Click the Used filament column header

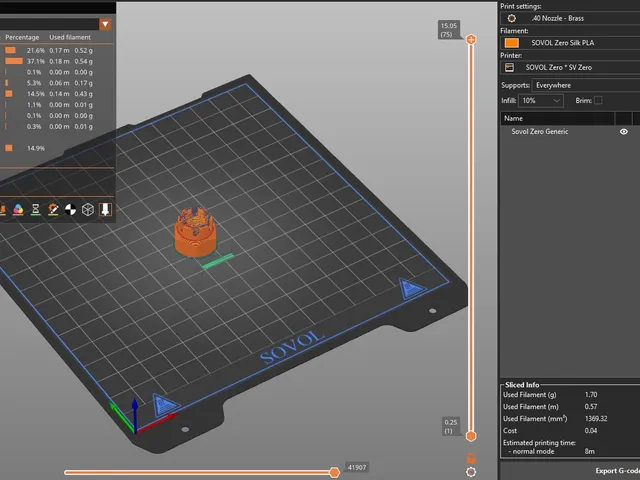pyautogui.click(x=70, y=37)
